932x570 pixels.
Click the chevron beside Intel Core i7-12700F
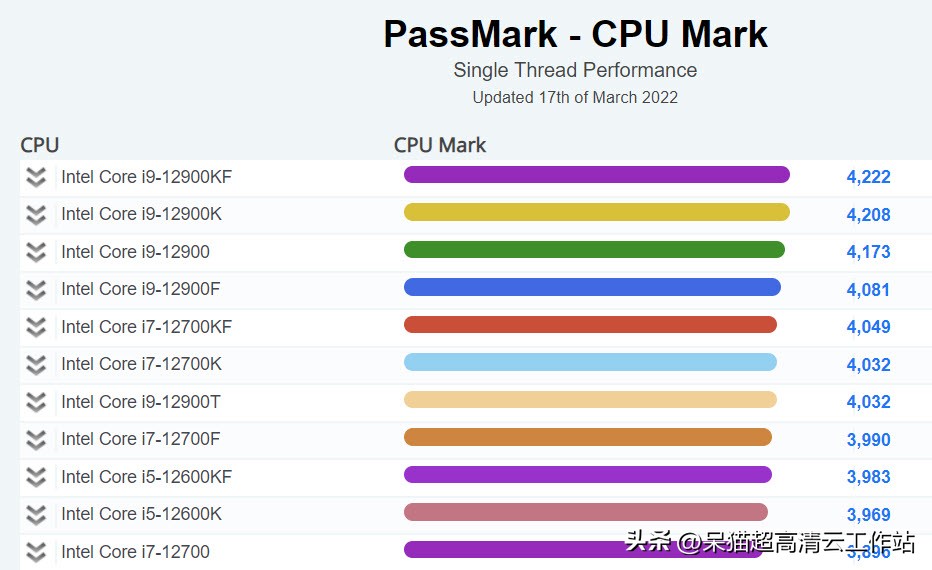[36, 439]
